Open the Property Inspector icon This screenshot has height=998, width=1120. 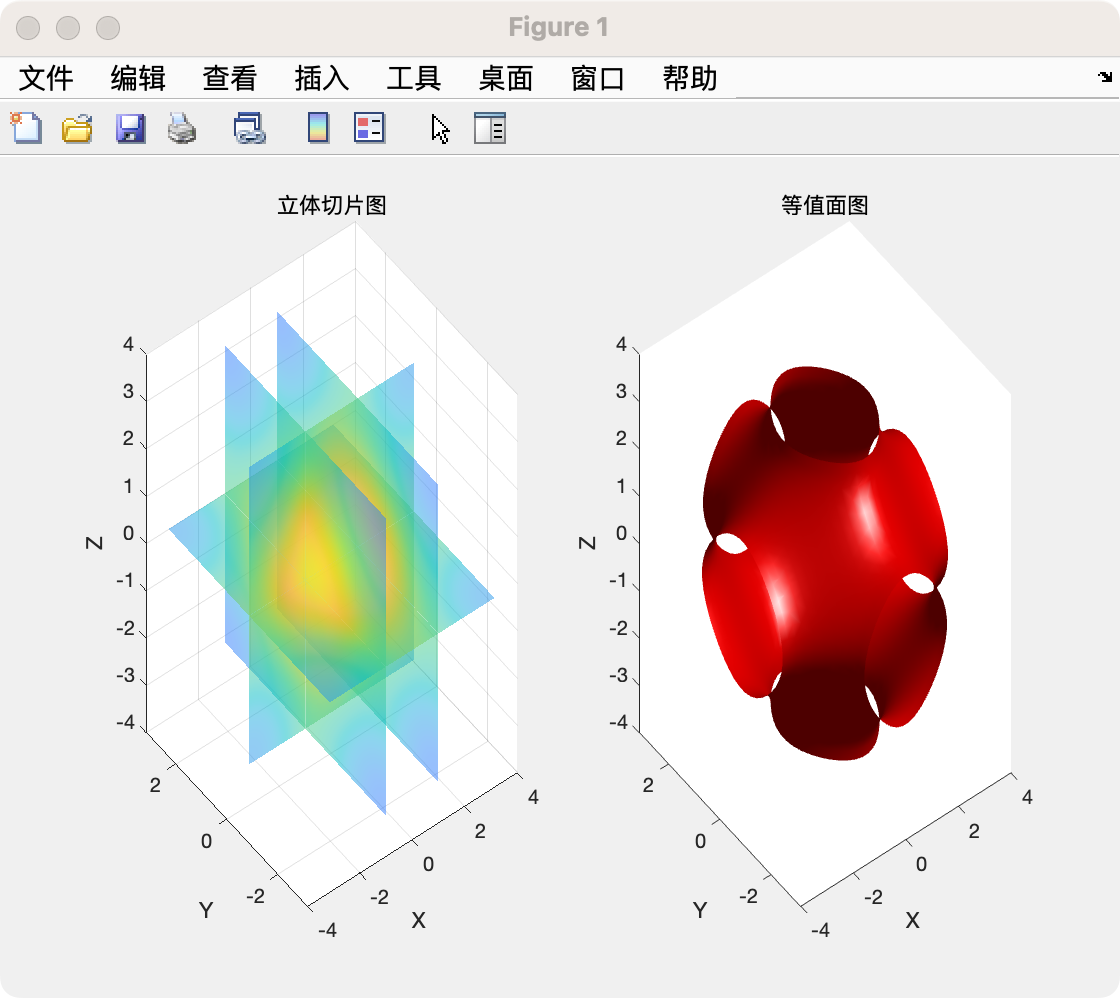[490, 129]
